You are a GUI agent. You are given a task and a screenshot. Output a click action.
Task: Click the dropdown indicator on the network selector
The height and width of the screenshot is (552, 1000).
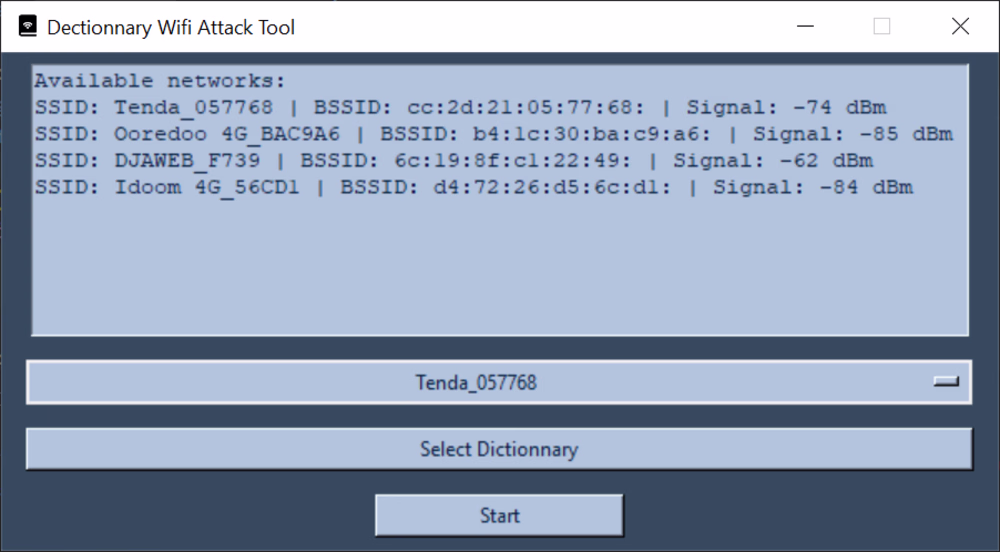(946, 381)
